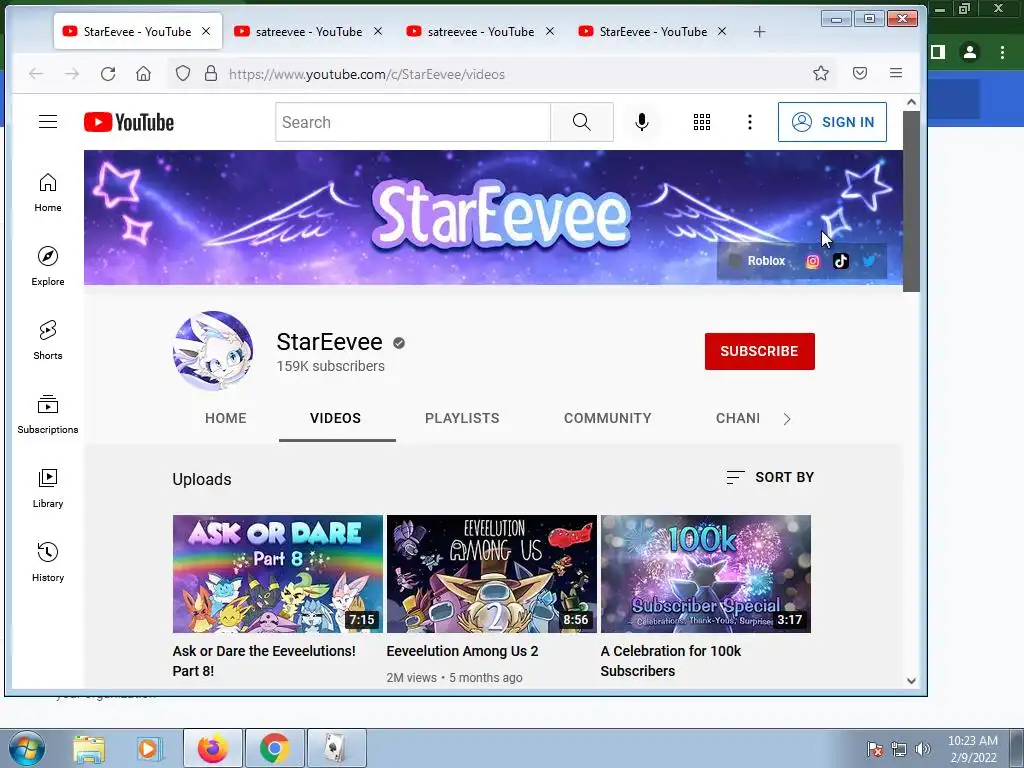The image size is (1024, 768).
Task: Open the tracking protection shield panel
Action: tap(183, 73)
